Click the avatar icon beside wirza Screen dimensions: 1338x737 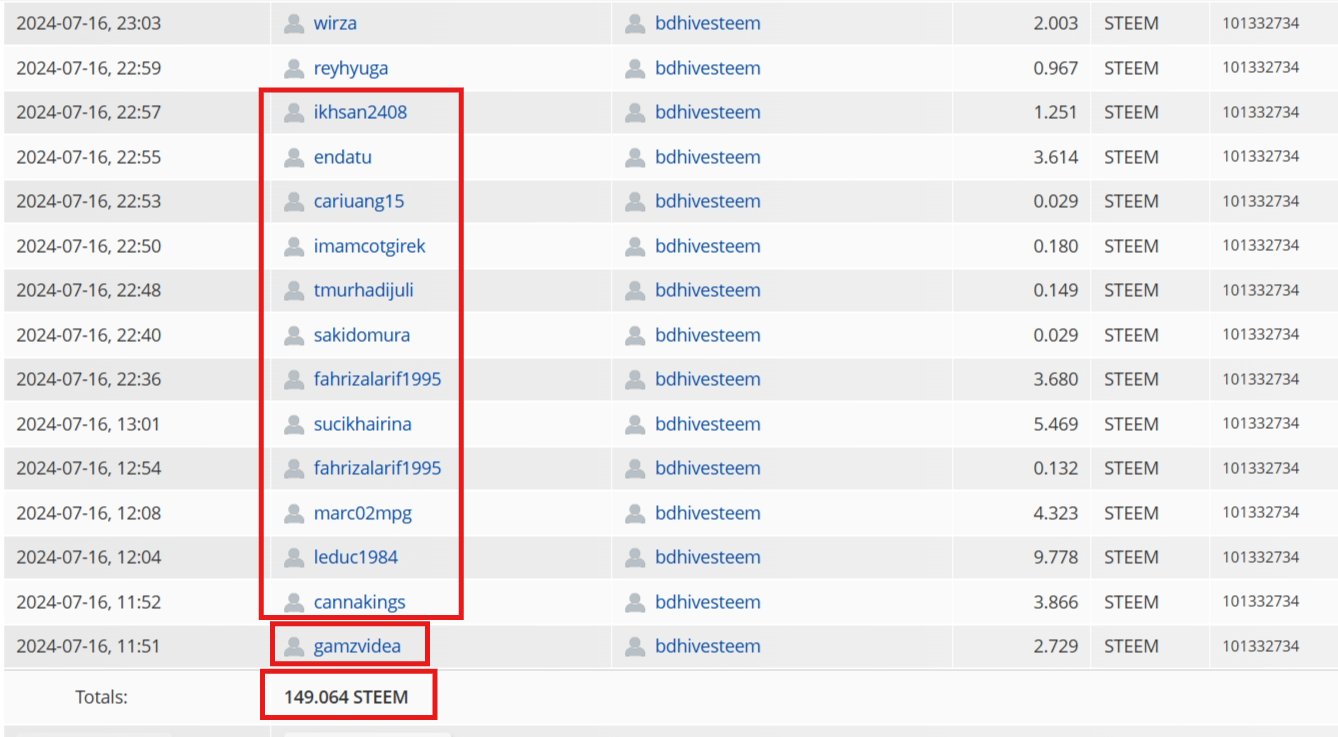point(294,23)
